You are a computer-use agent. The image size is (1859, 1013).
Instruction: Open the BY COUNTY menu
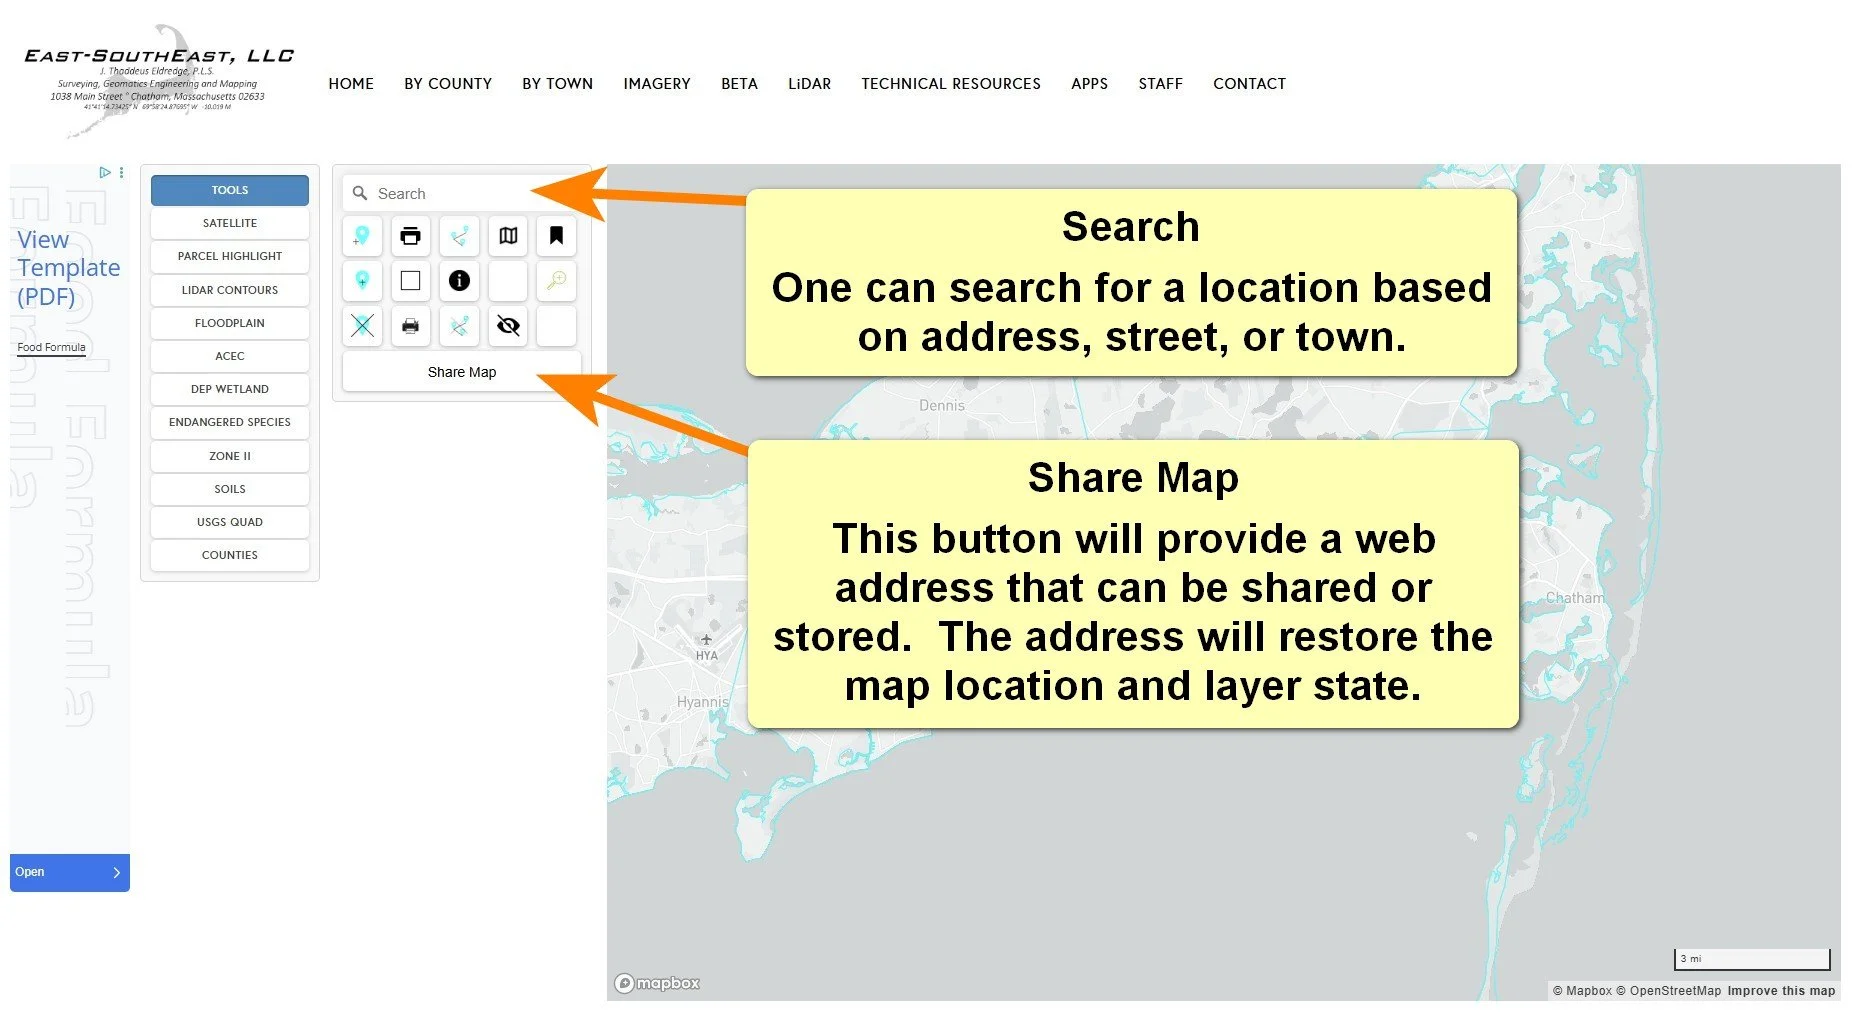[x=447, y=84]
